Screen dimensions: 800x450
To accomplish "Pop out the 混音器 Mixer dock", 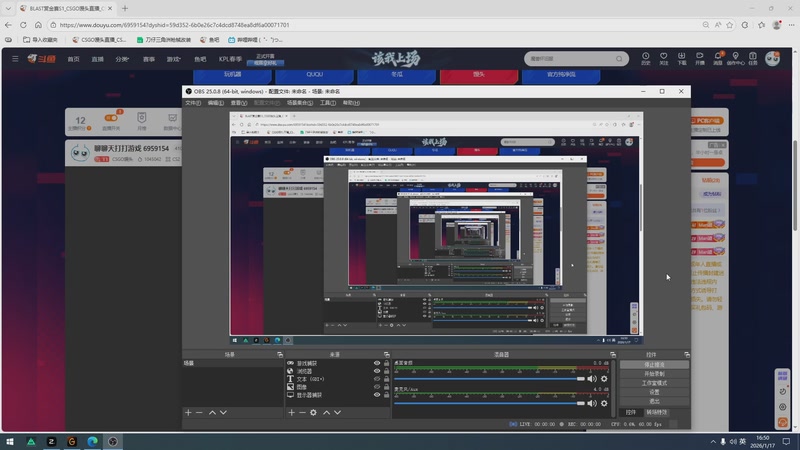I will click(x=613, y=355).
